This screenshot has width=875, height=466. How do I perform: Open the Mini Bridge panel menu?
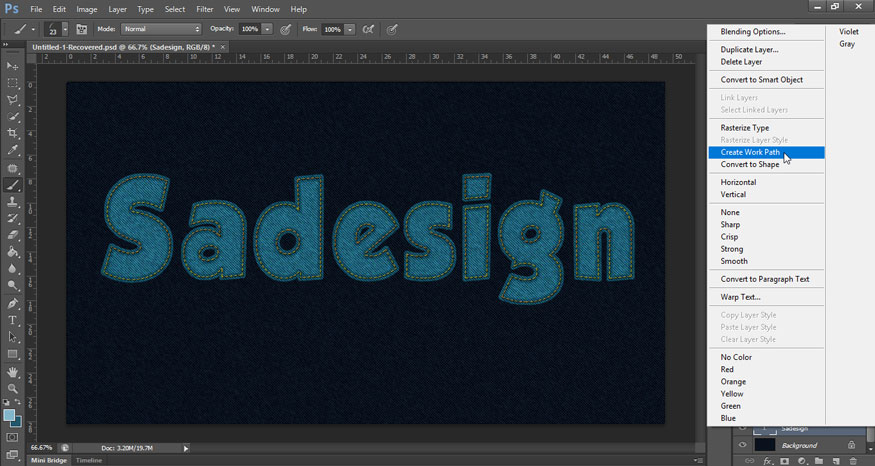[x=699, y=460]
